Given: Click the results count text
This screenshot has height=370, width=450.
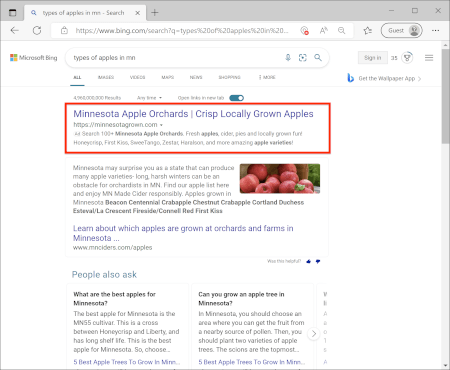Looking at the screenshot, I should [97, 98].
